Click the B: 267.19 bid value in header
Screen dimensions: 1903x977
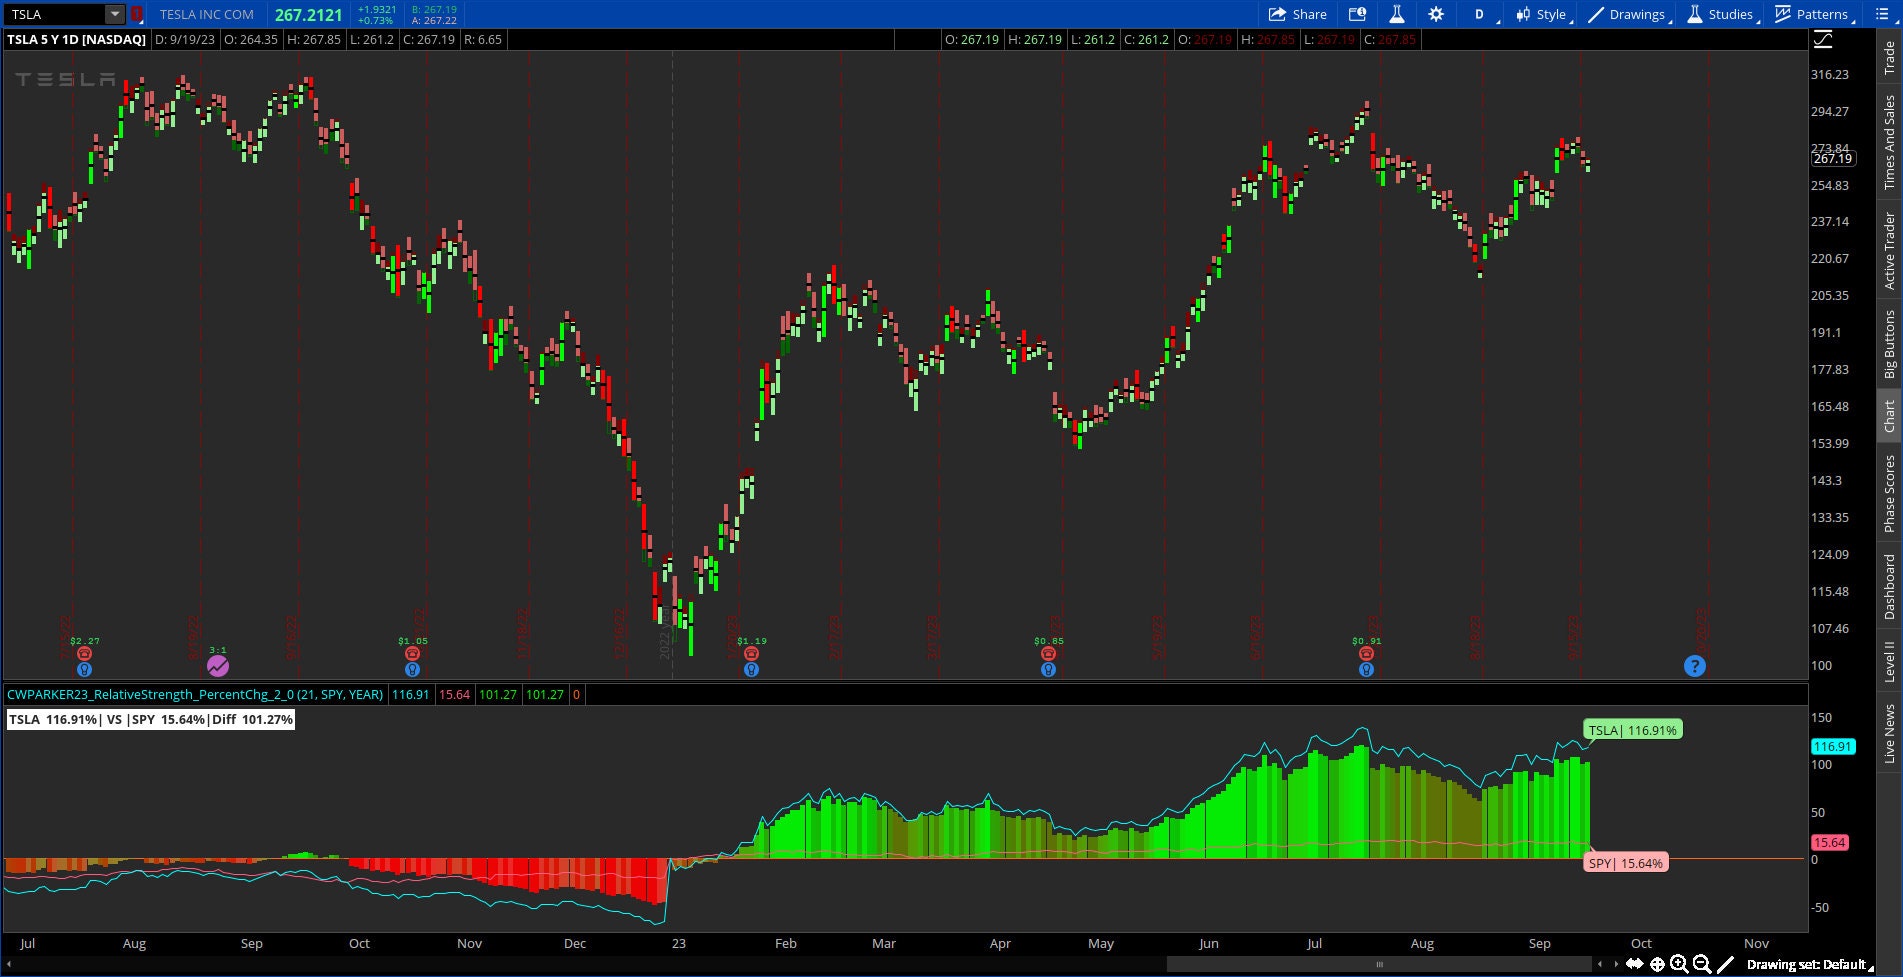(x=434, y=9)
